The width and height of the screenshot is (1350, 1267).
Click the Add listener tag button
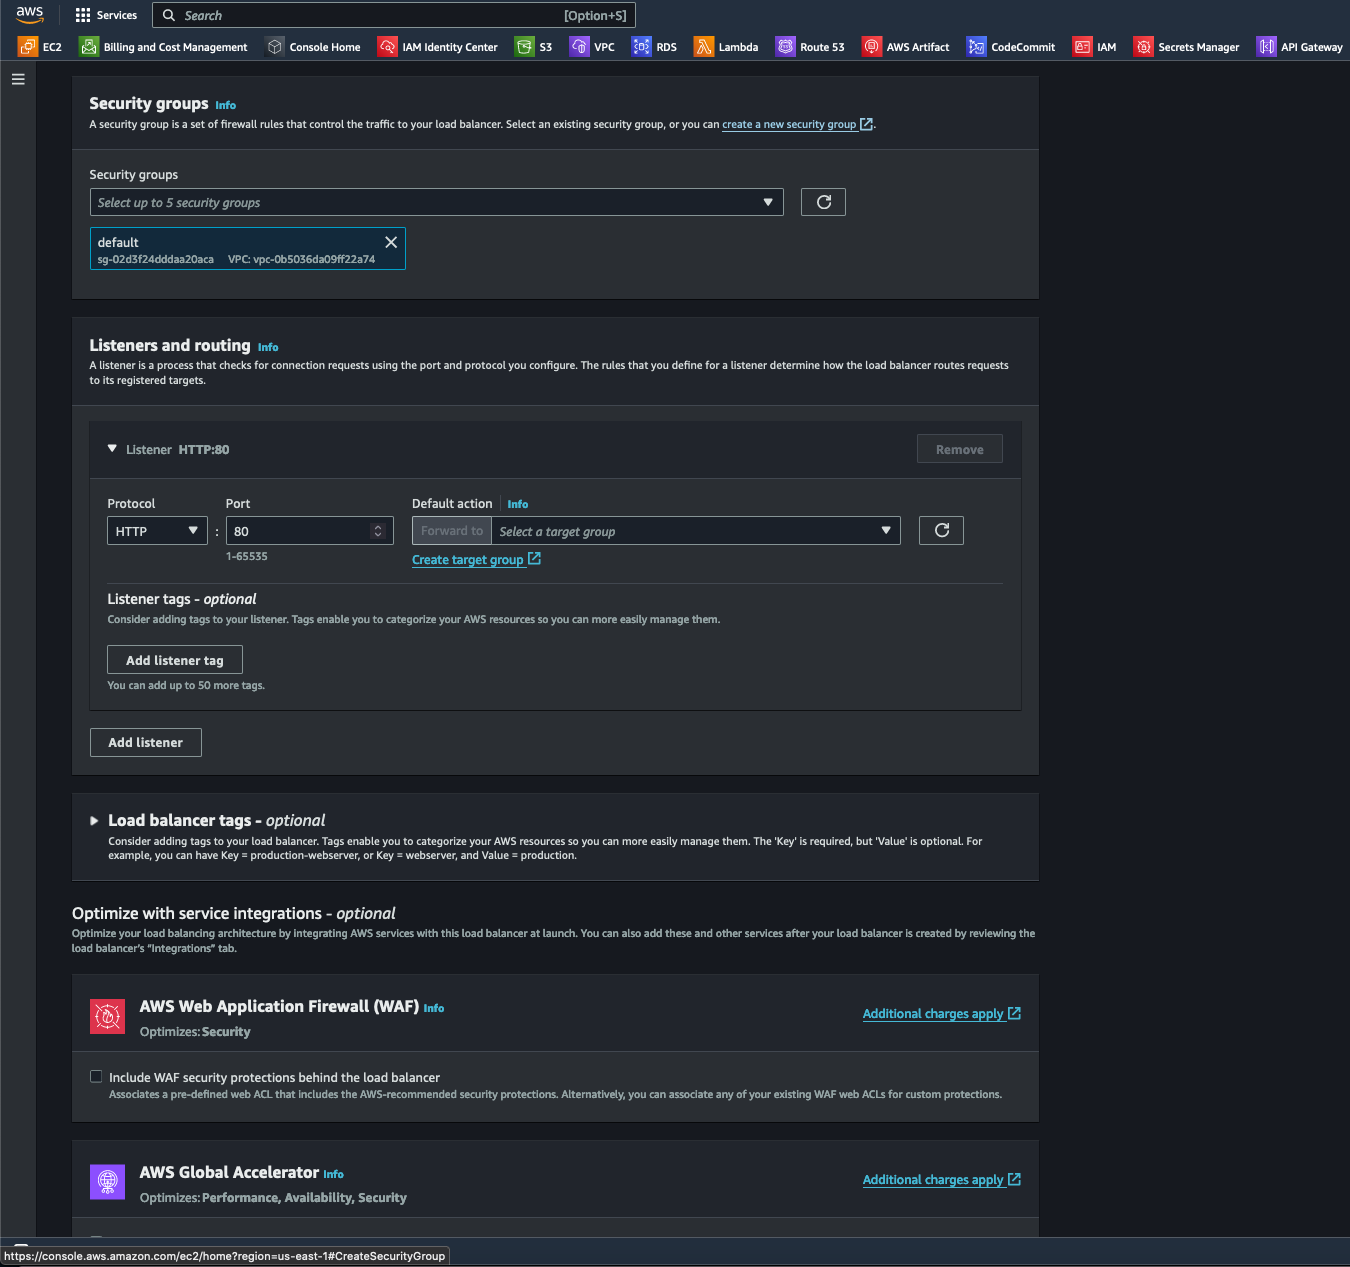[x=175, y=660]
